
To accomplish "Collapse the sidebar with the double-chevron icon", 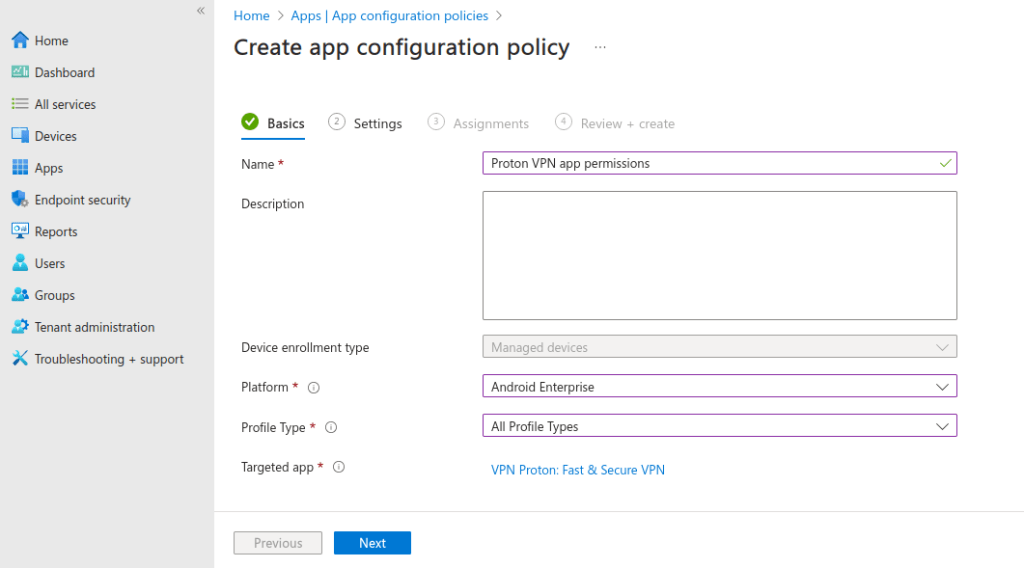I will [200, 10].
